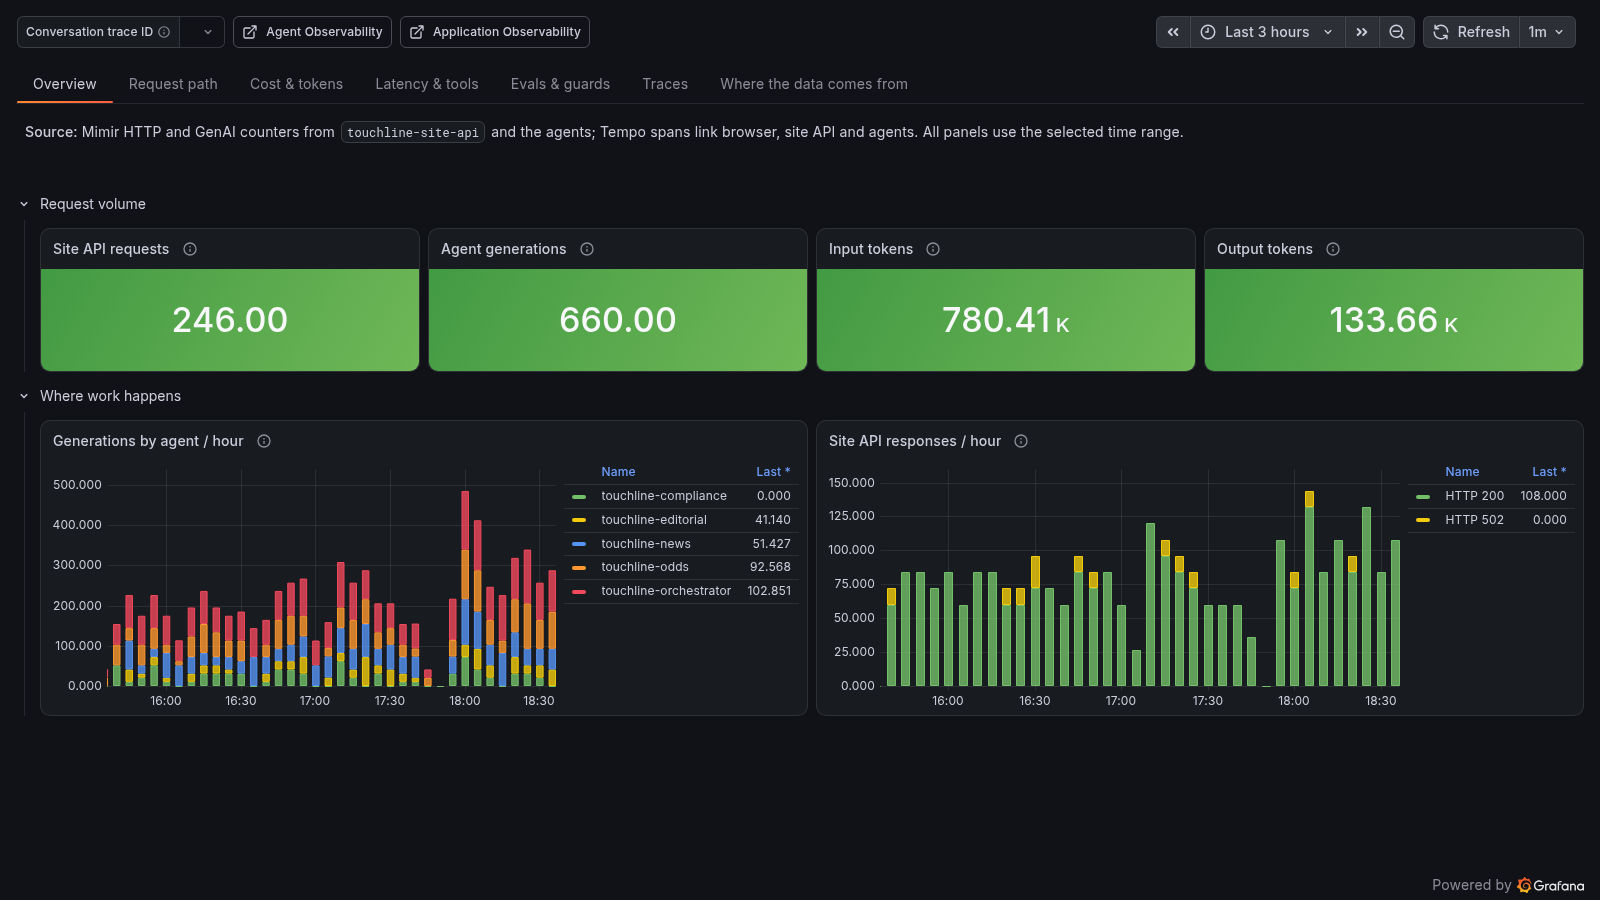Shift time range forward
Screen dimensions: 1600x900
pos(1362,32)
